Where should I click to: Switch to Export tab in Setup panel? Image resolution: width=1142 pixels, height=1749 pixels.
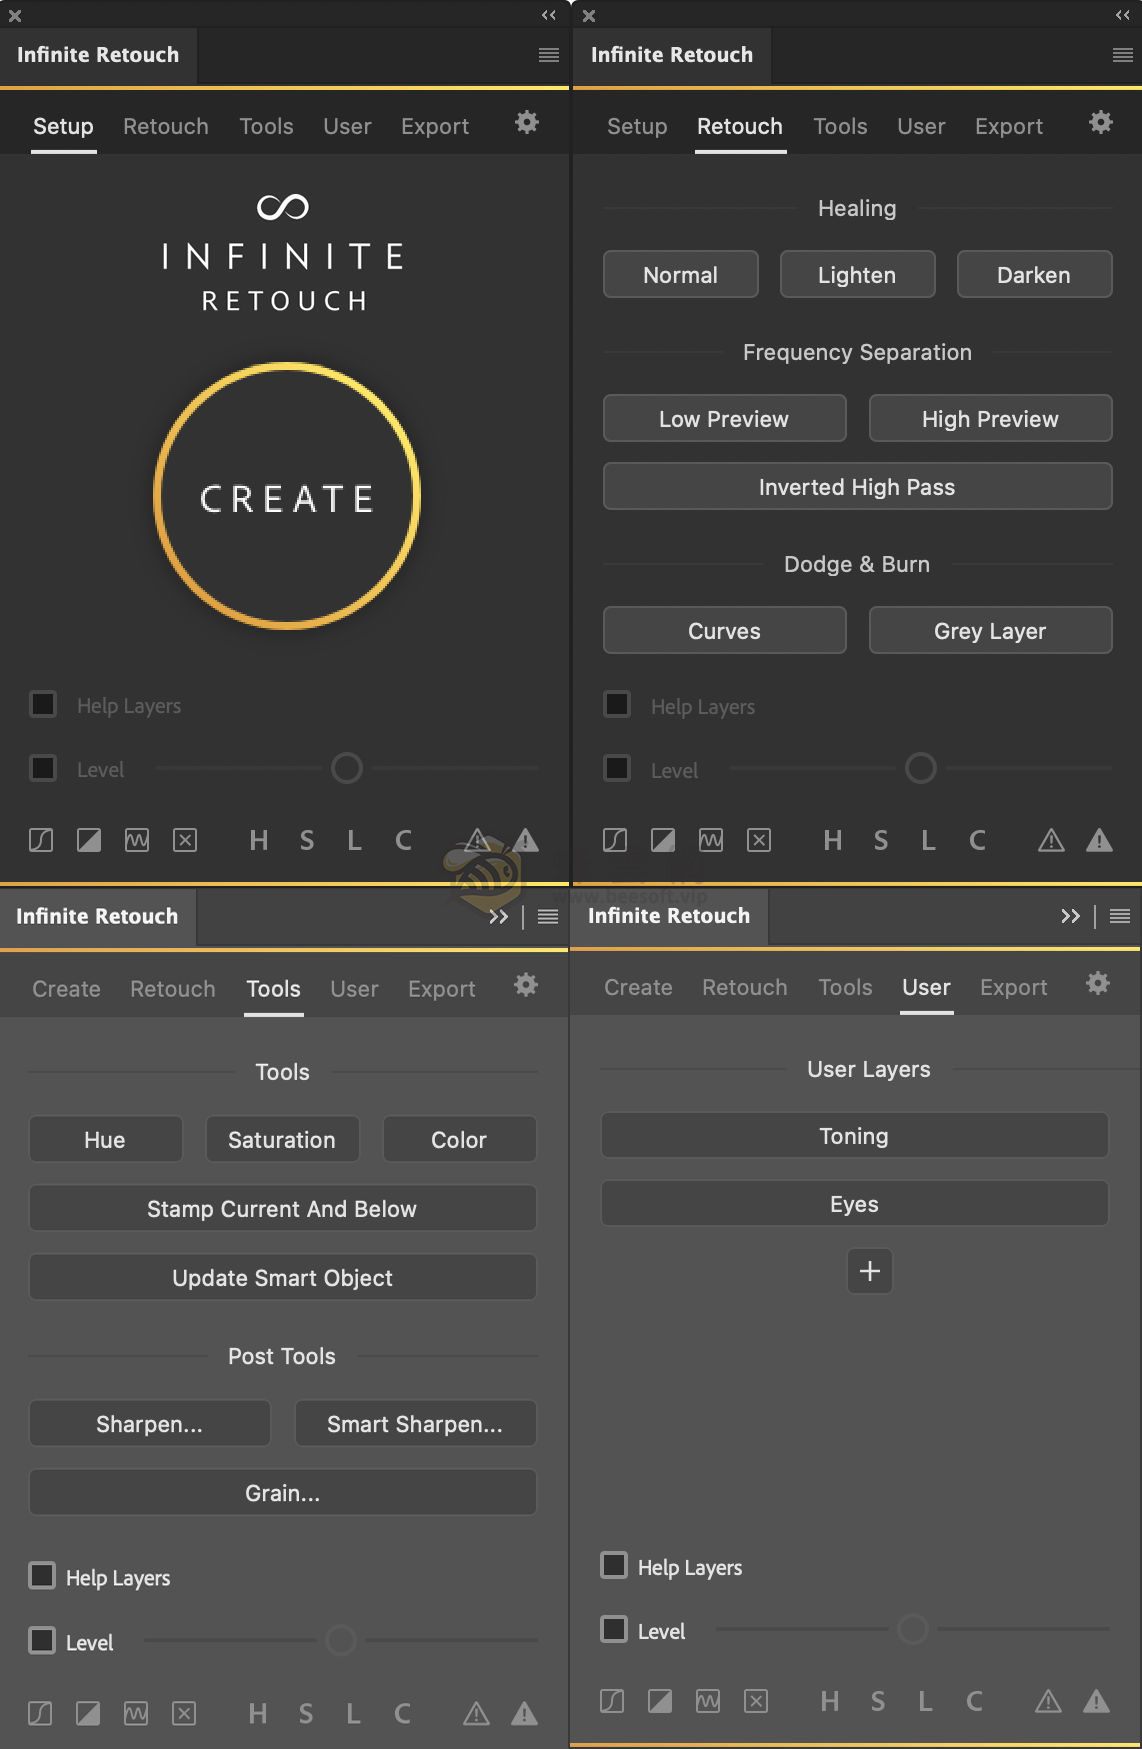click(435, 126)
